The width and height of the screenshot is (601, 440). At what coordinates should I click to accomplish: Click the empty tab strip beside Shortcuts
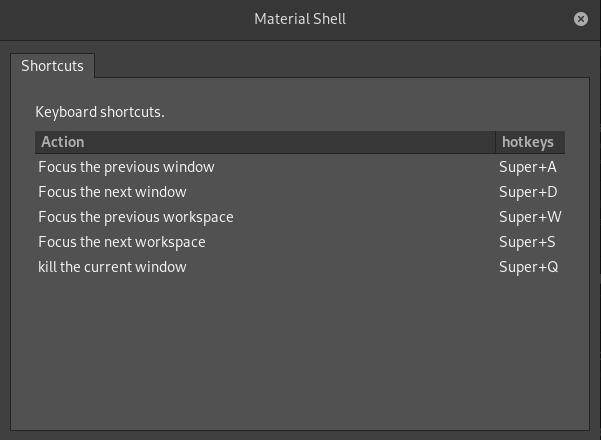(340, 66)
